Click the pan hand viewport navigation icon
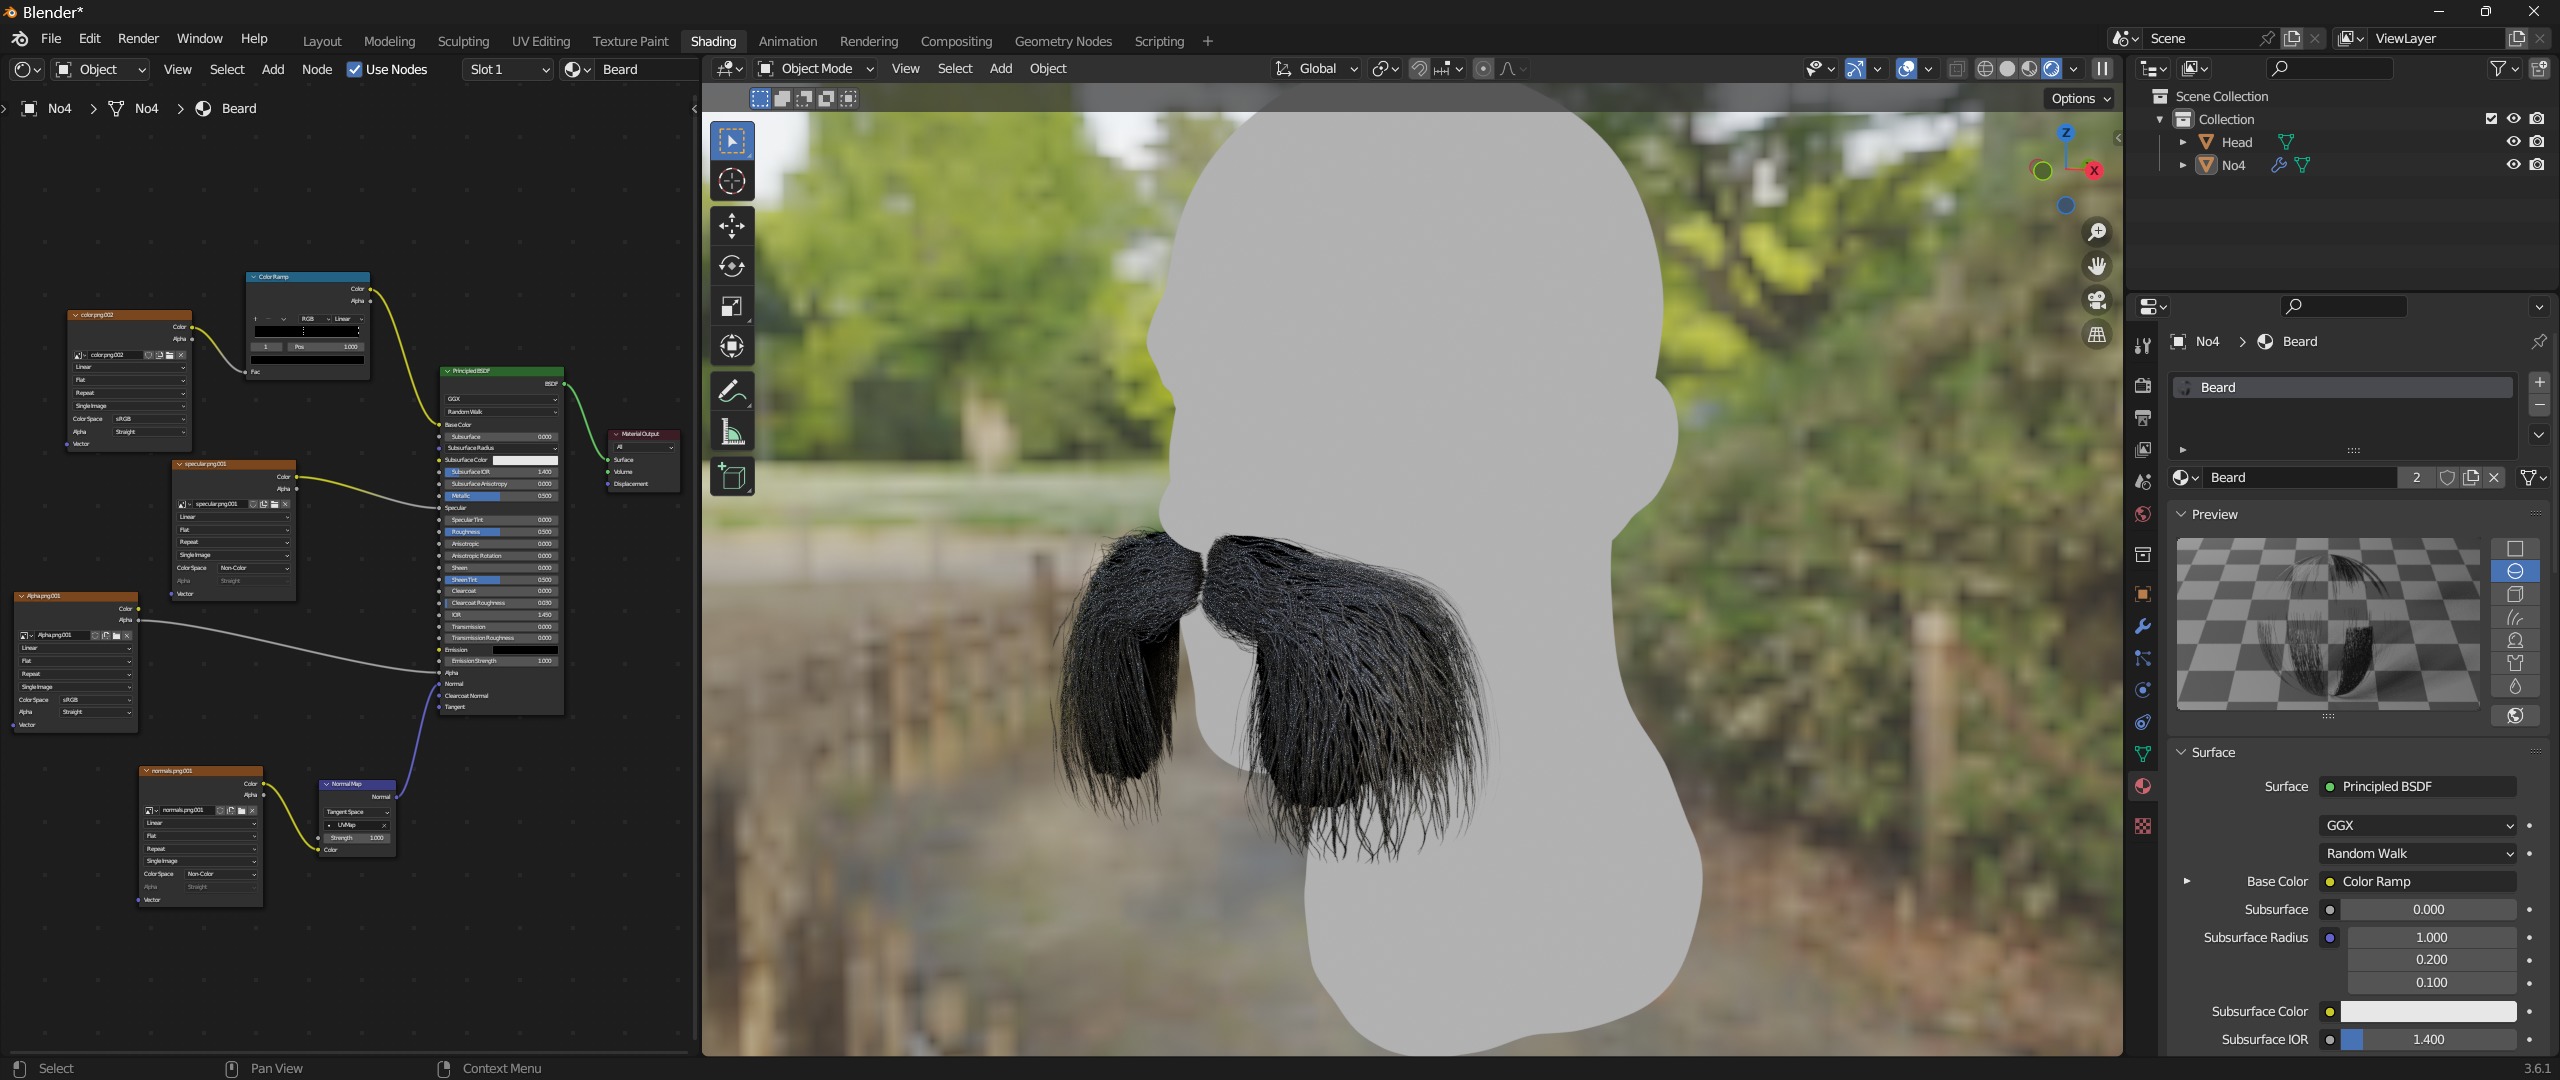2560x1080 pixels. (x=2097, y=266)
